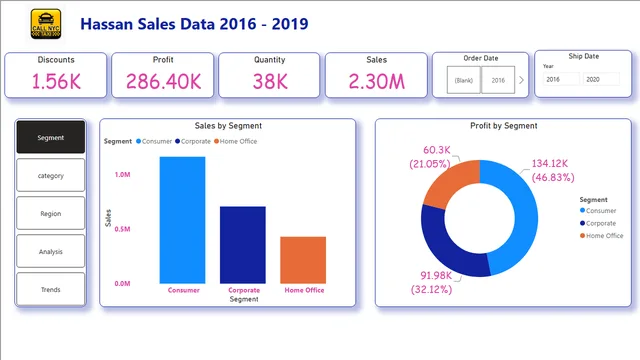640x360 pixels.
Task: Go to the Trends page button
Action: pyautogui.click(x=51, y=289)
